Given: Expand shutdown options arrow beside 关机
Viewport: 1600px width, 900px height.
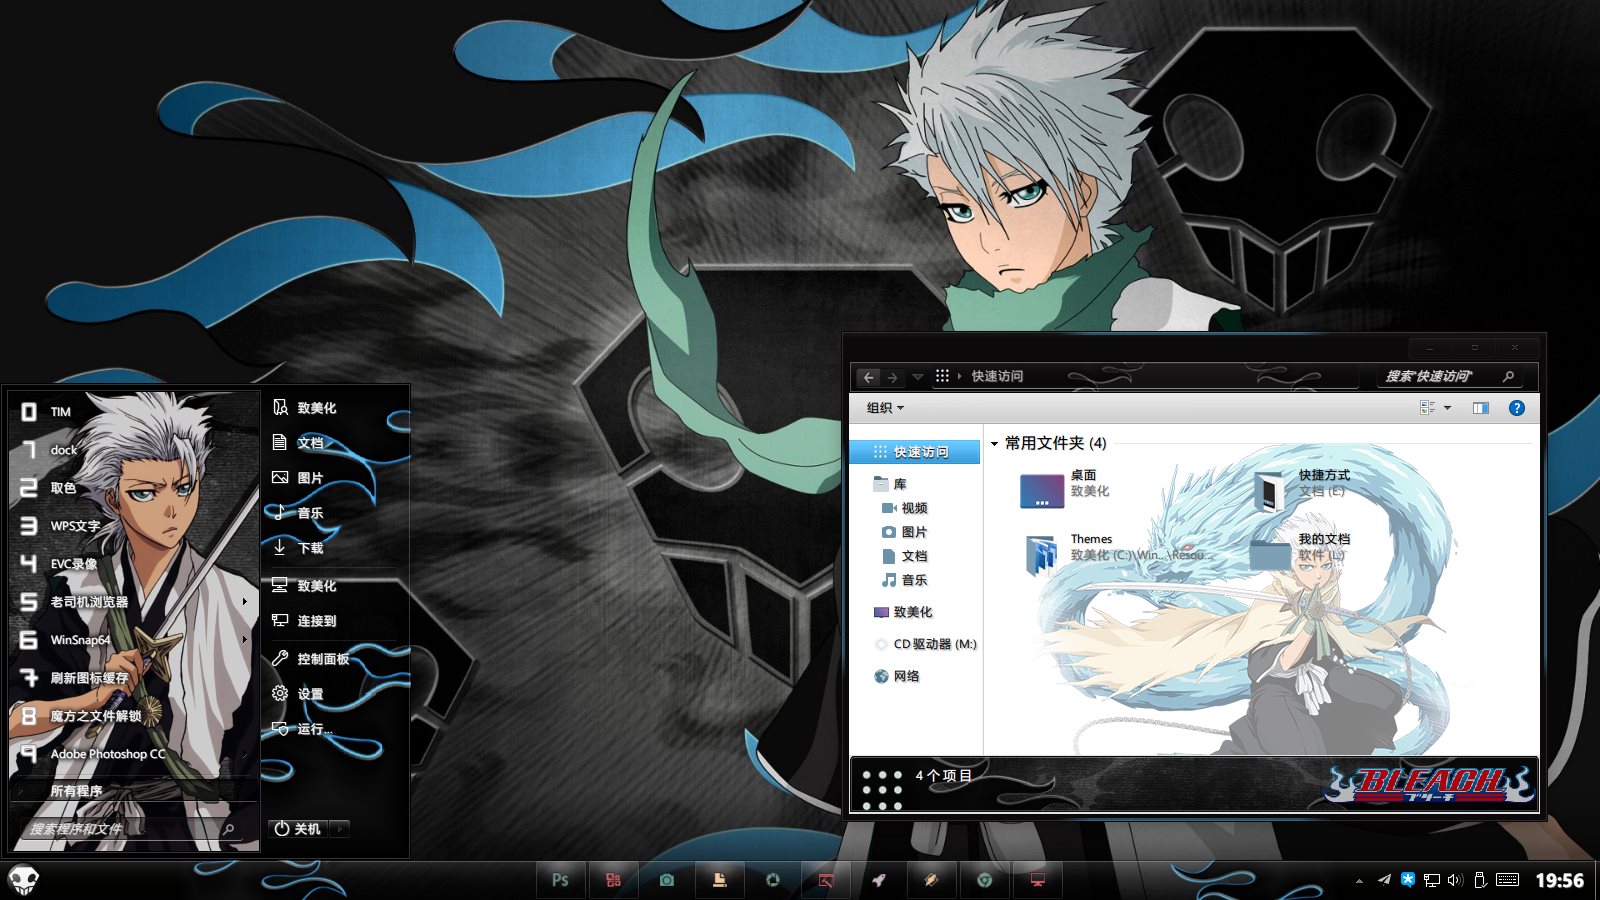Looking at the screenshot, I should pyautogui.click(x=340, y=829).
